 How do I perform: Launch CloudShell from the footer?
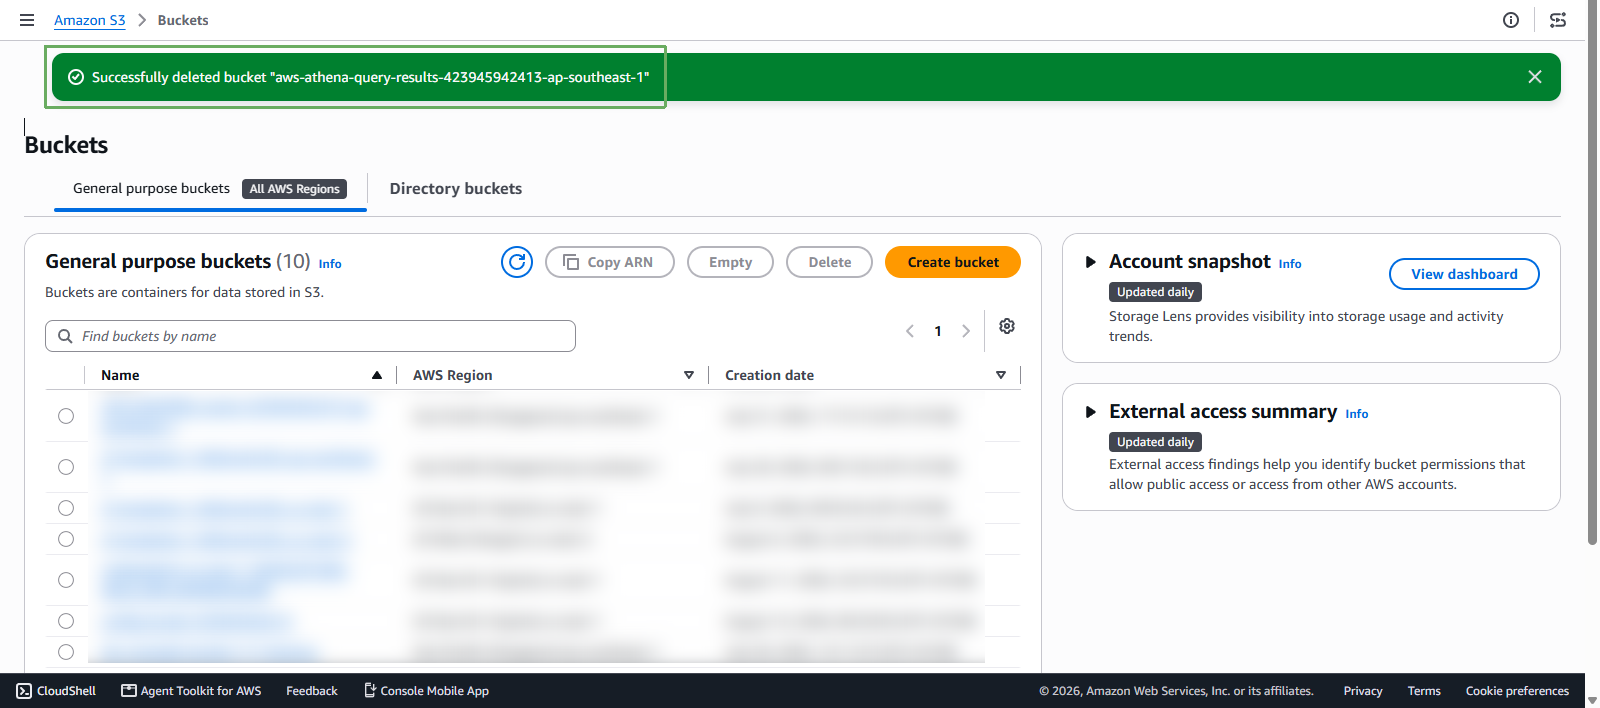[x=56, y=691]
